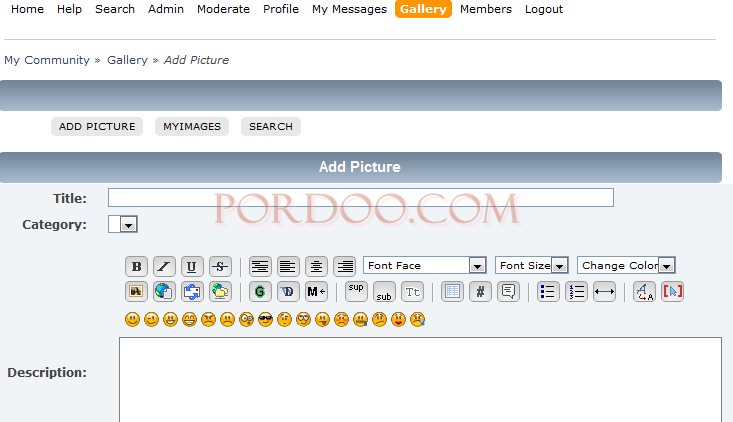The height and width of the screenshot is (422, 733).
Task: Insert the cool sunglasses smiley
Action: click(266, 320)
